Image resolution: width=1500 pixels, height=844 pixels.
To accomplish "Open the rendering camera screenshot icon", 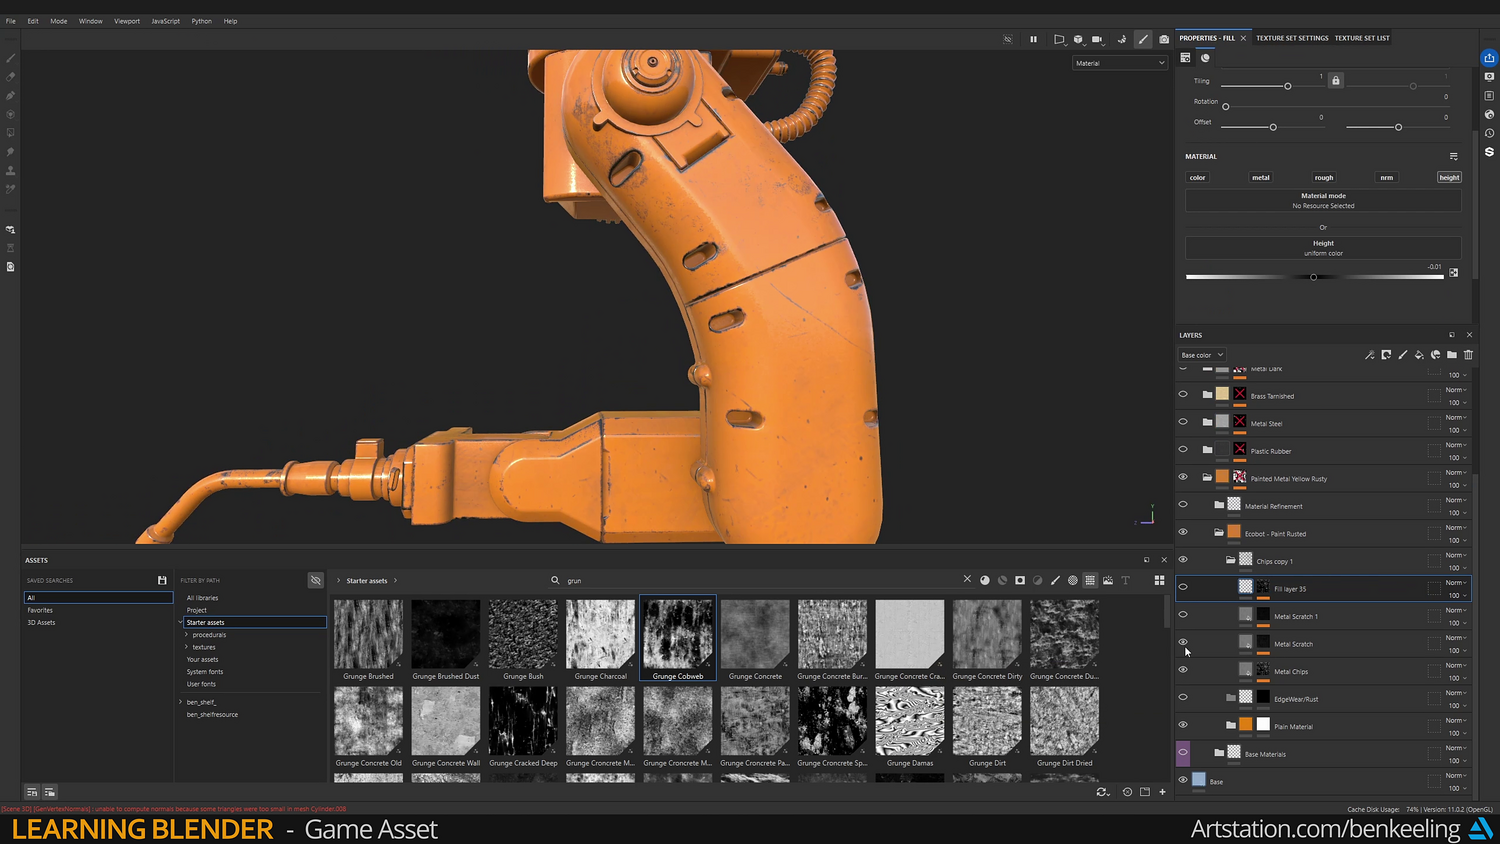I will click(1164, 39).
